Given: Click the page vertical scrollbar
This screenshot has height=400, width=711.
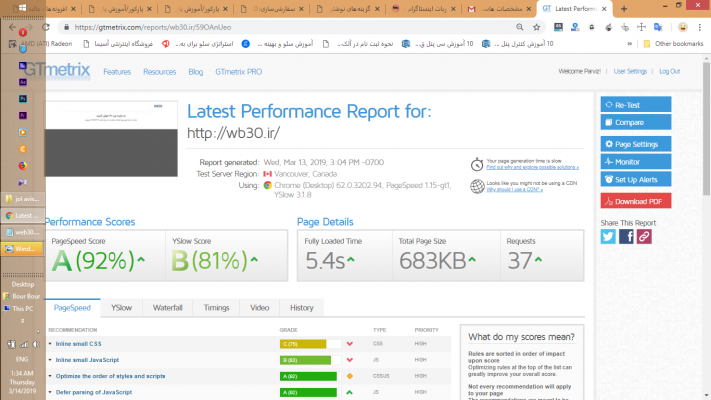Looking at the screenshot, I should pyautogui.click(x=706, y=129).
